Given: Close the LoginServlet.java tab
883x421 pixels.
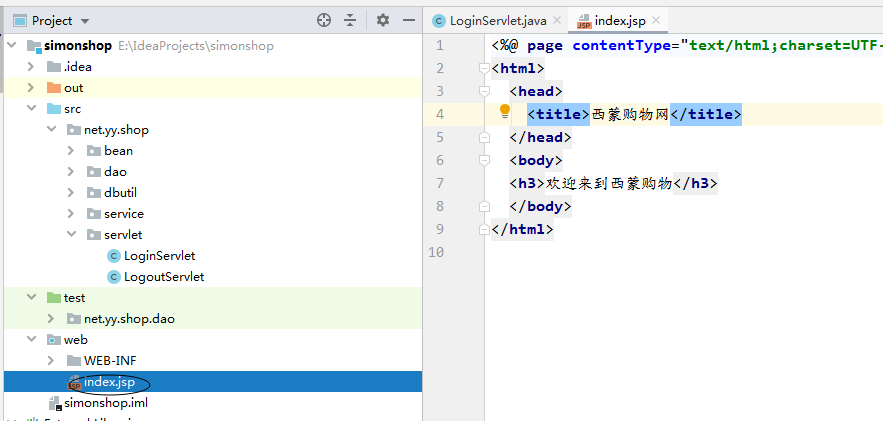Looking at the screenshot, I should 557,20.
